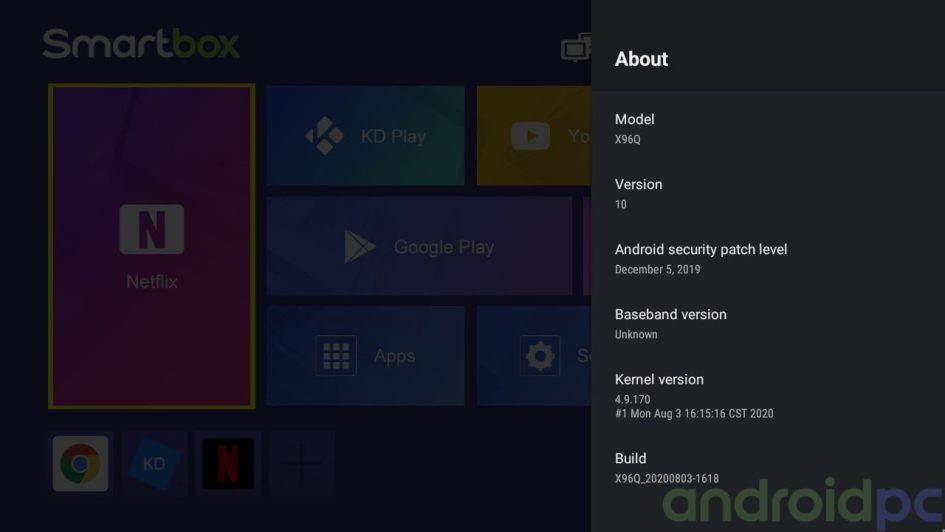Click the androidpc watermark
945x532 pixels.
point(803,501)
